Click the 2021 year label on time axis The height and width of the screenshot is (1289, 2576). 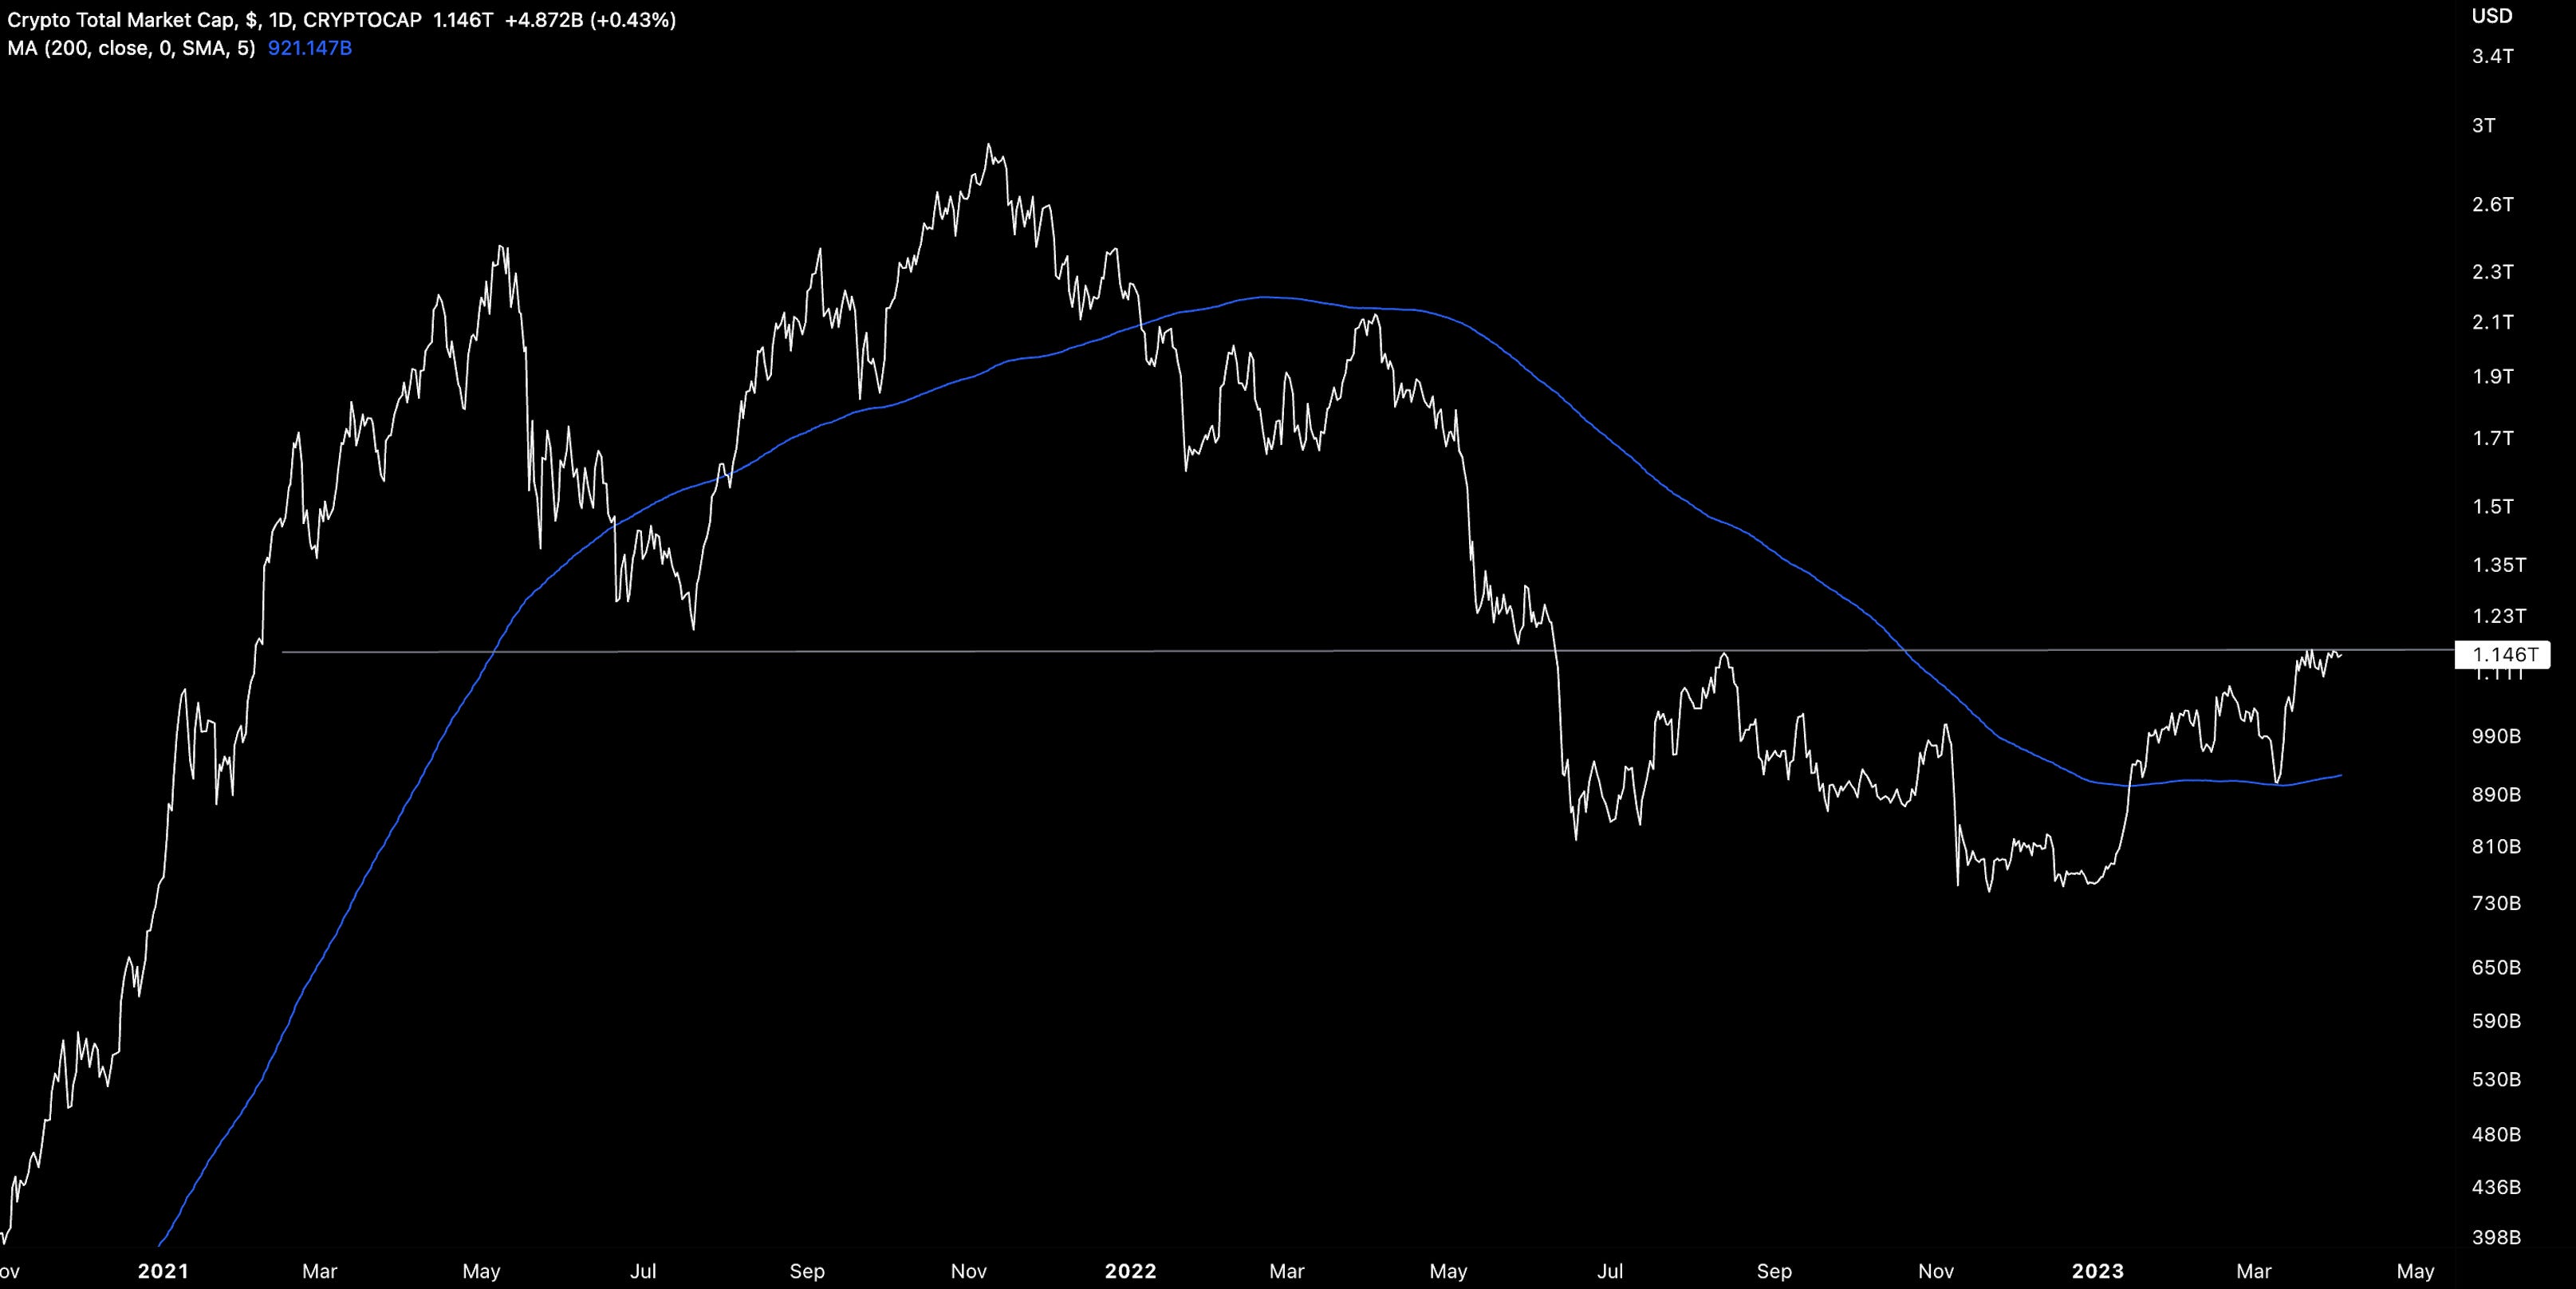tap(163, 1271)
